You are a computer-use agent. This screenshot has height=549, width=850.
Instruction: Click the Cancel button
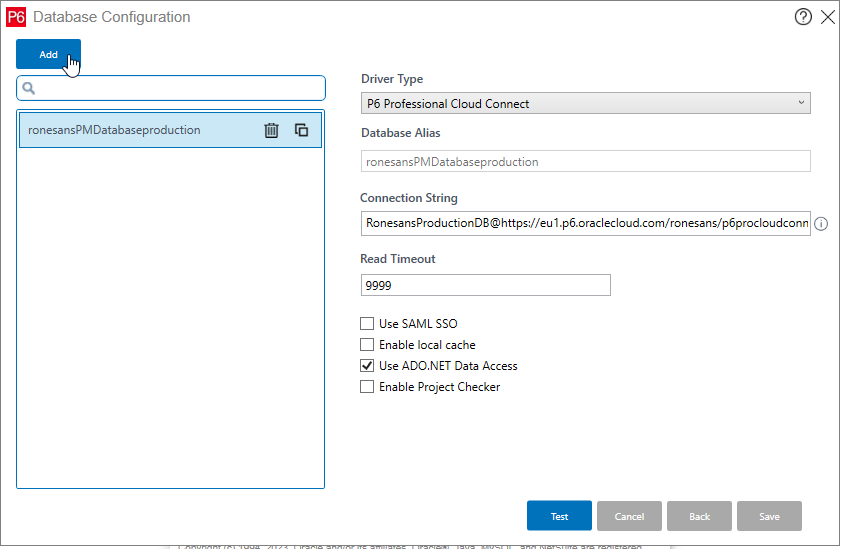click(629, 516)
